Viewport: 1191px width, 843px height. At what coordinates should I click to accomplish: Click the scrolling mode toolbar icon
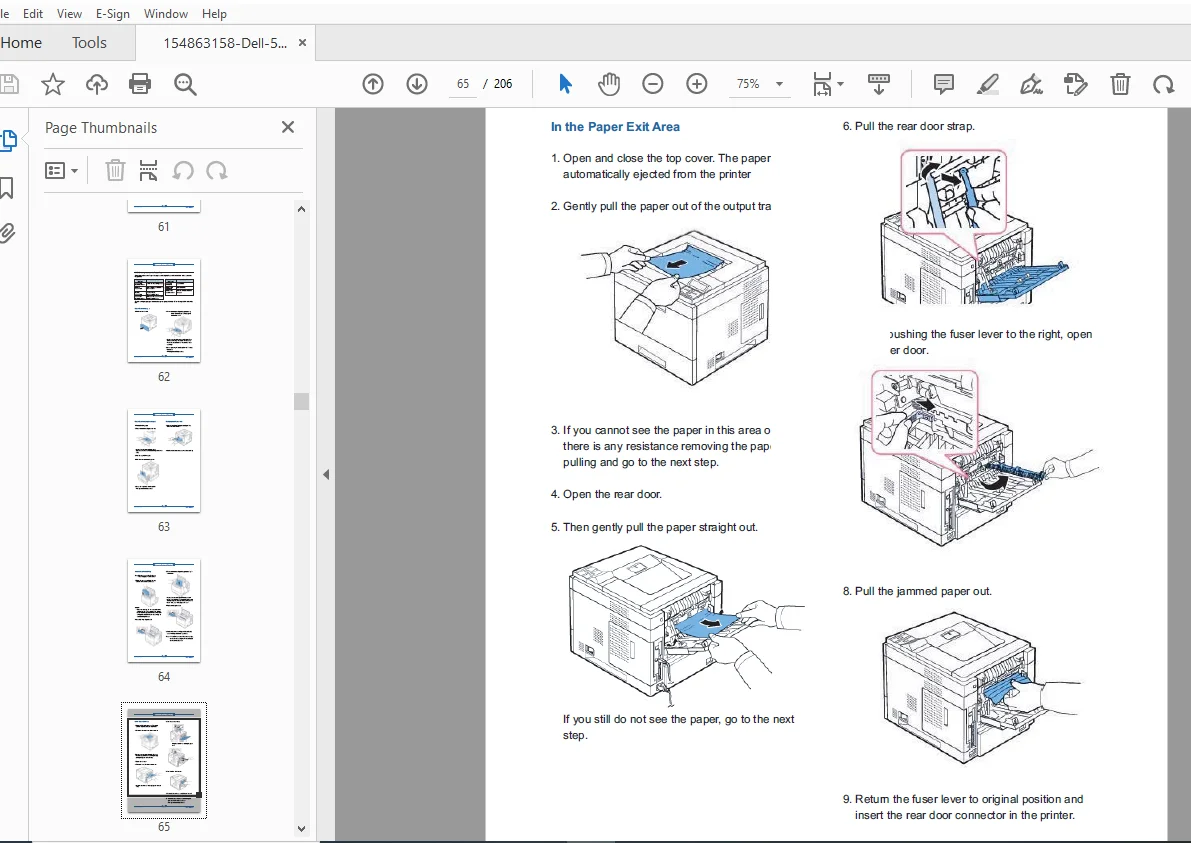(x=879, y=84)
